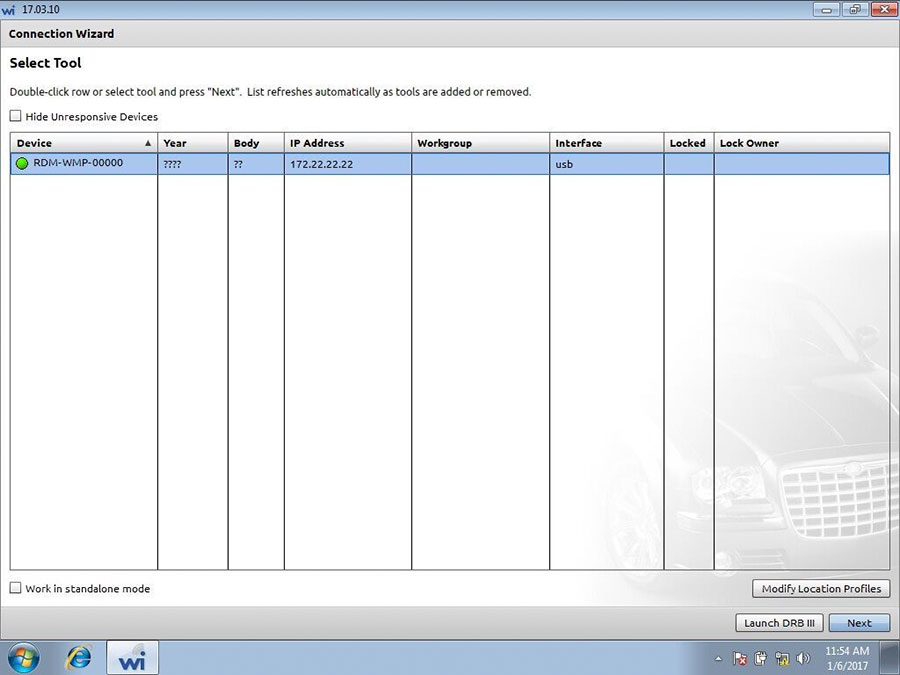Sort by the Year column header
The image size is (900, 675).
click(193, 143)
